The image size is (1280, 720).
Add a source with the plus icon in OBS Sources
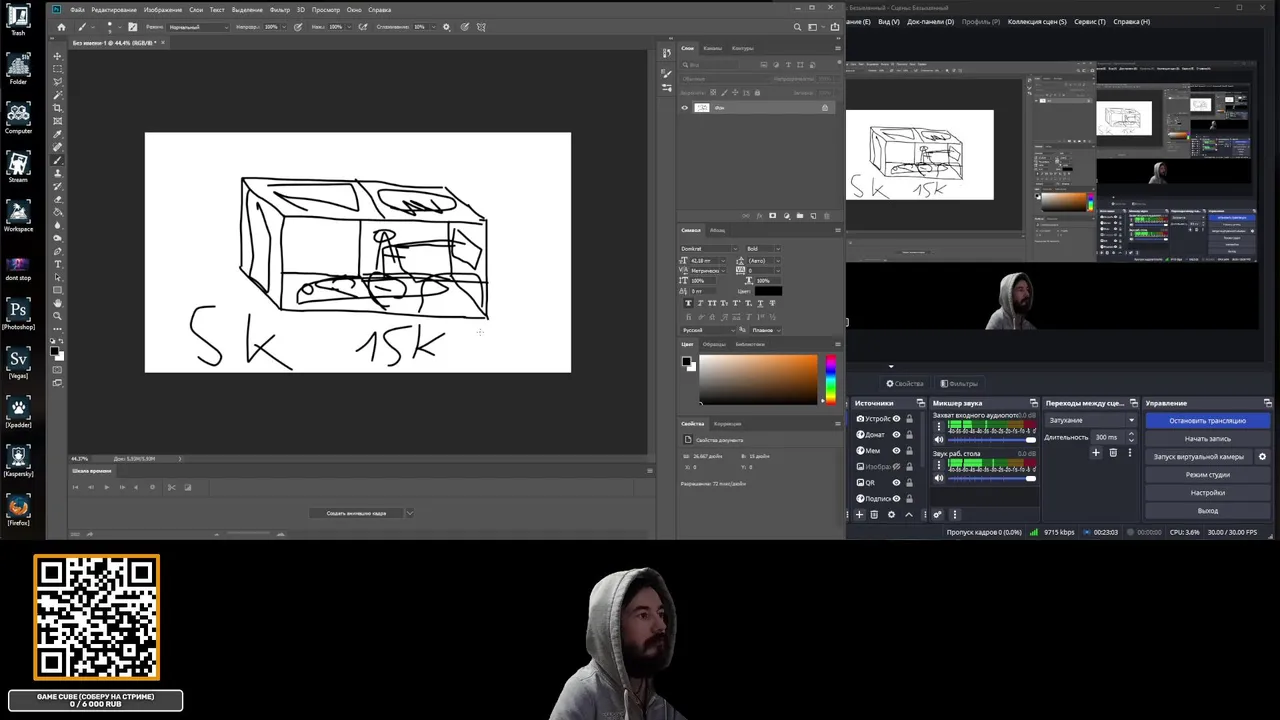(859, 514)
